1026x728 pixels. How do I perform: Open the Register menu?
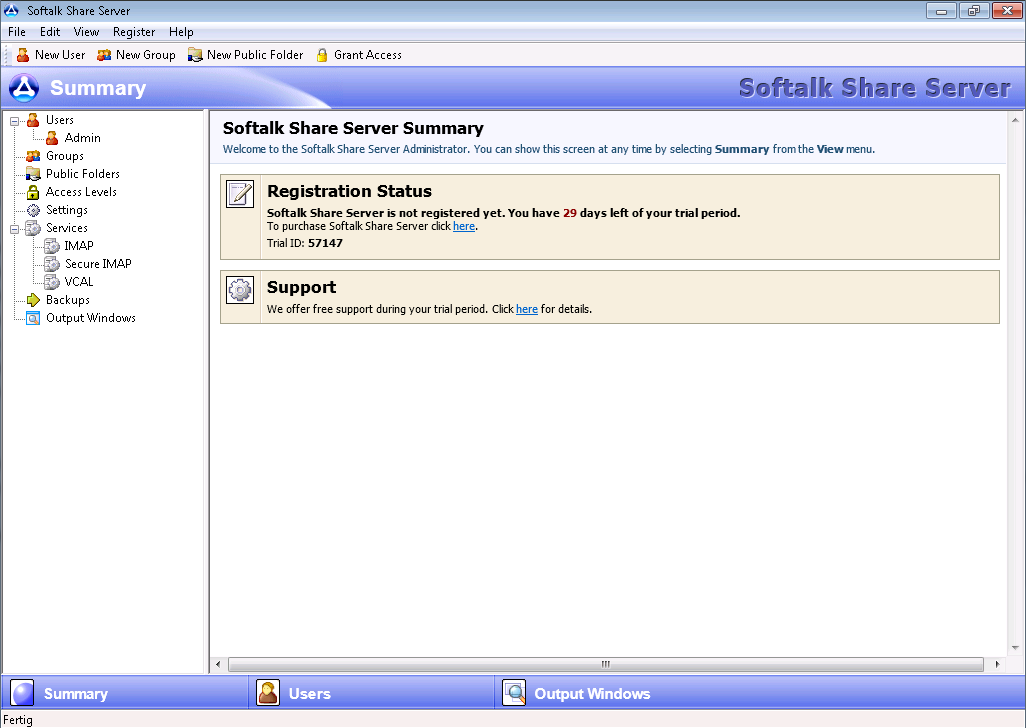134,32
